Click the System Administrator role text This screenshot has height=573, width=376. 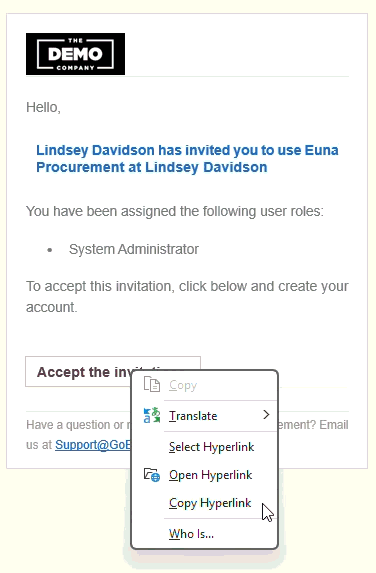134,249
